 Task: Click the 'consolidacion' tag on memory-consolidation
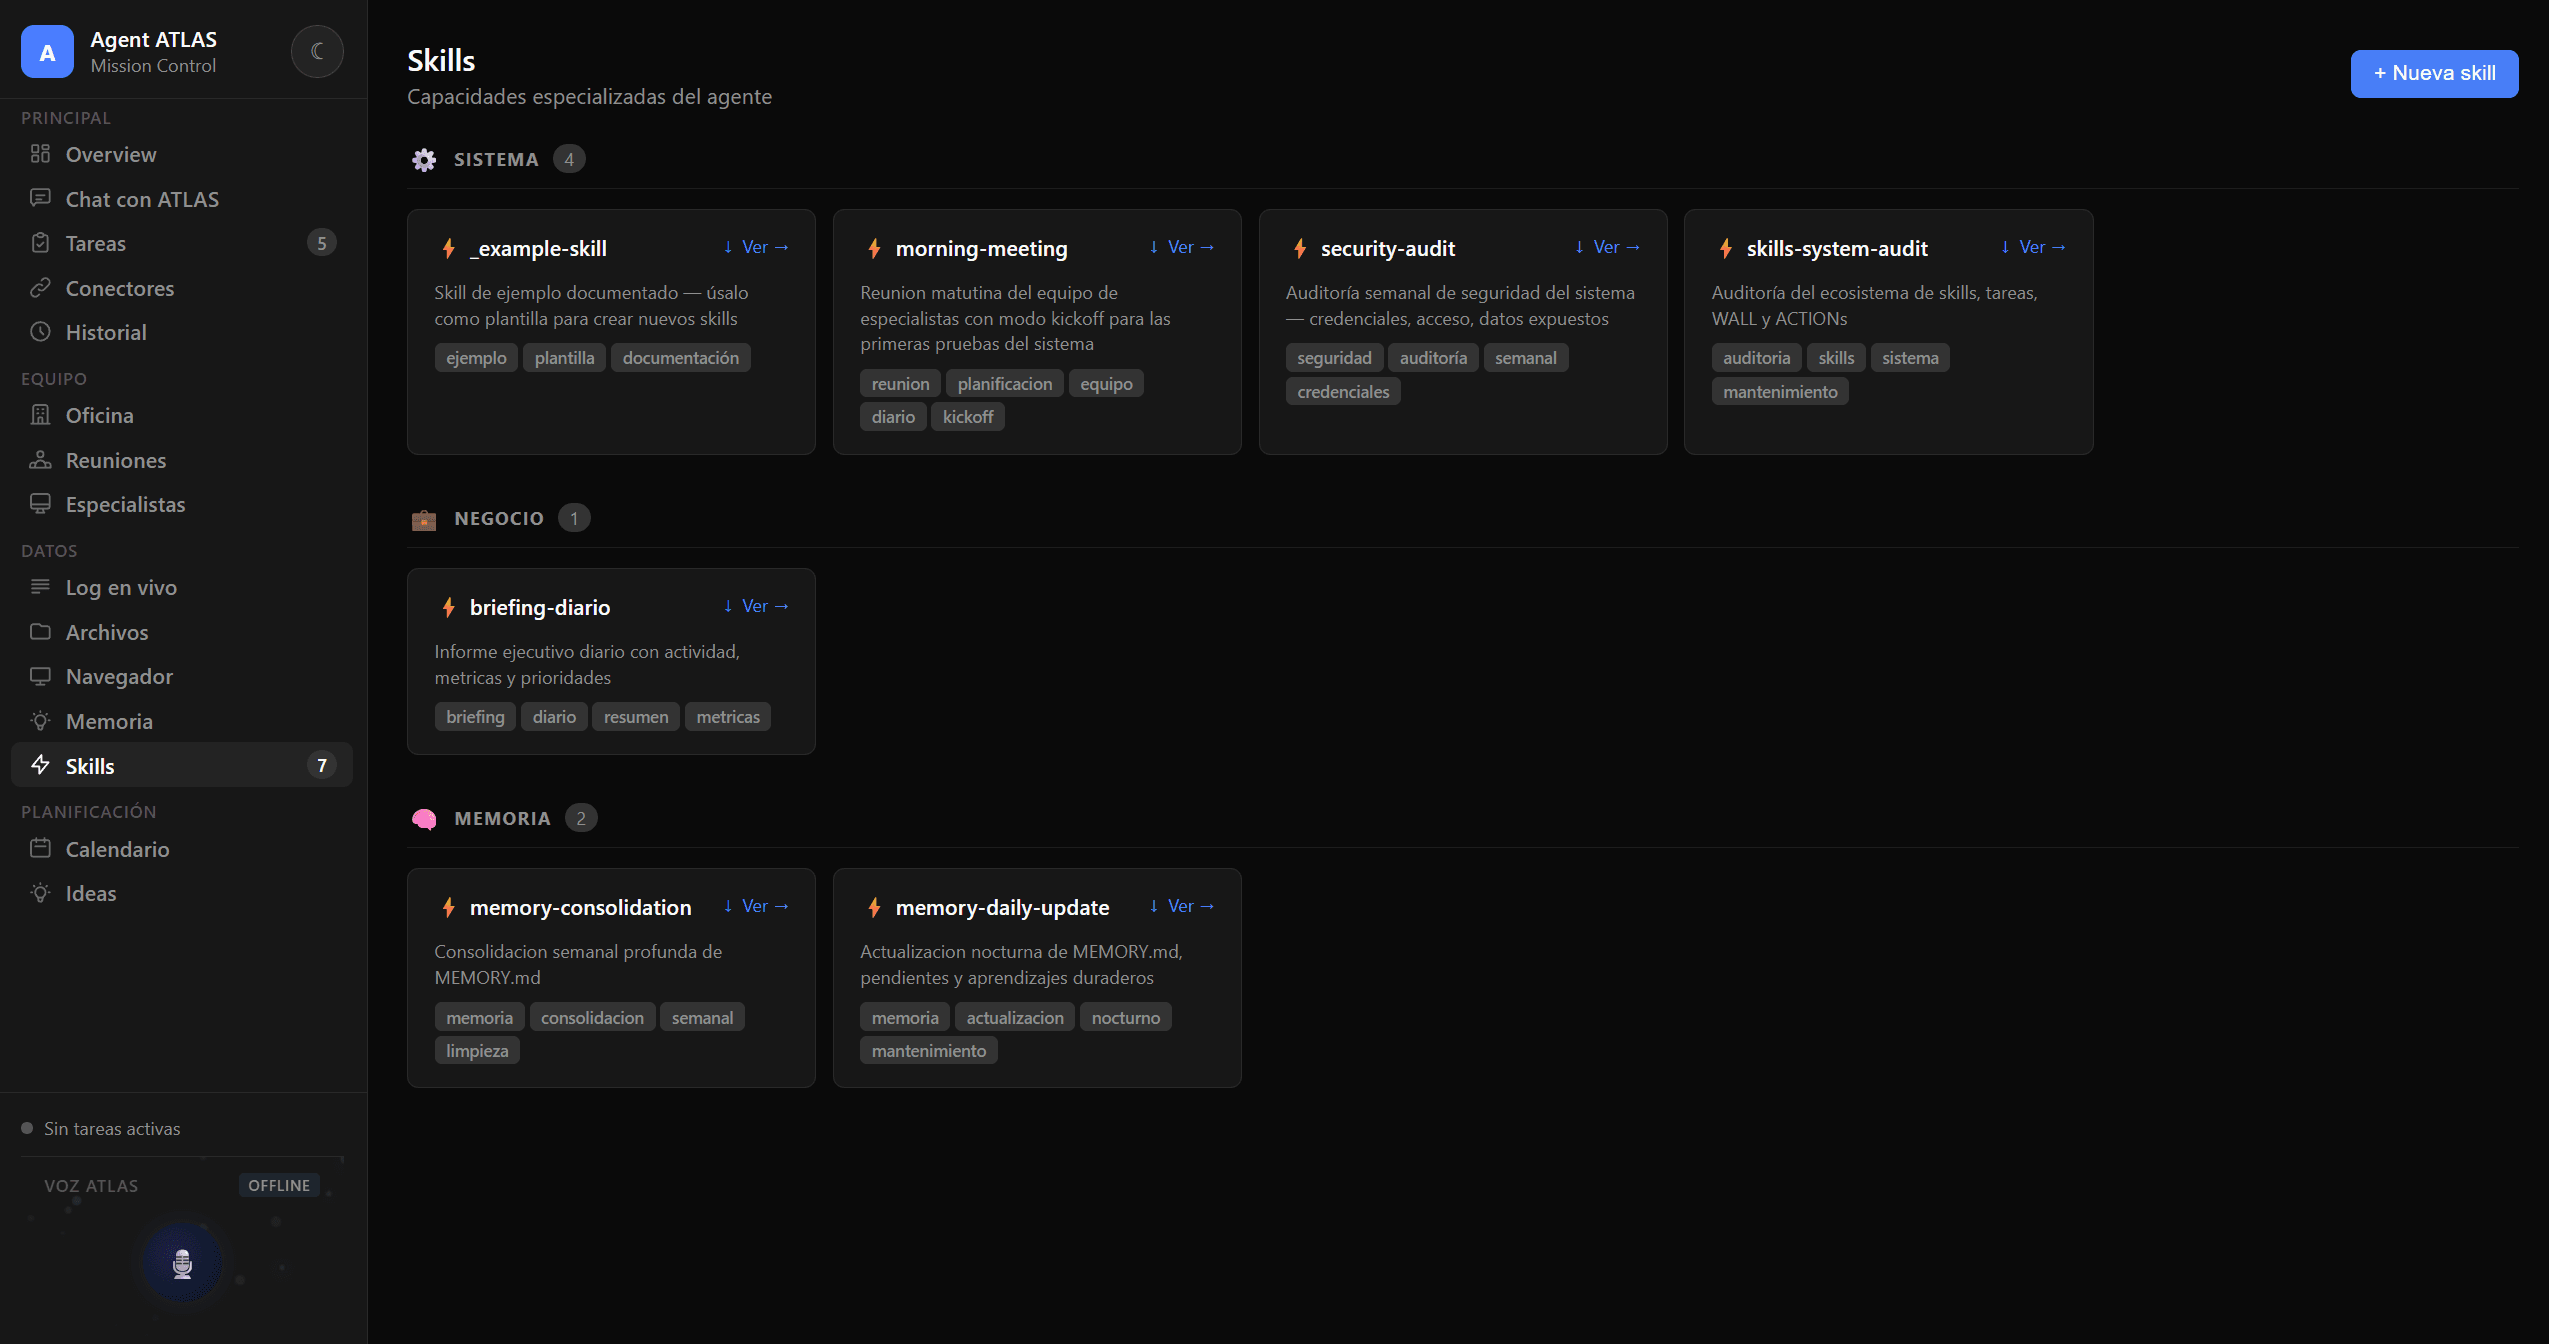click(x=592, y=1018)
